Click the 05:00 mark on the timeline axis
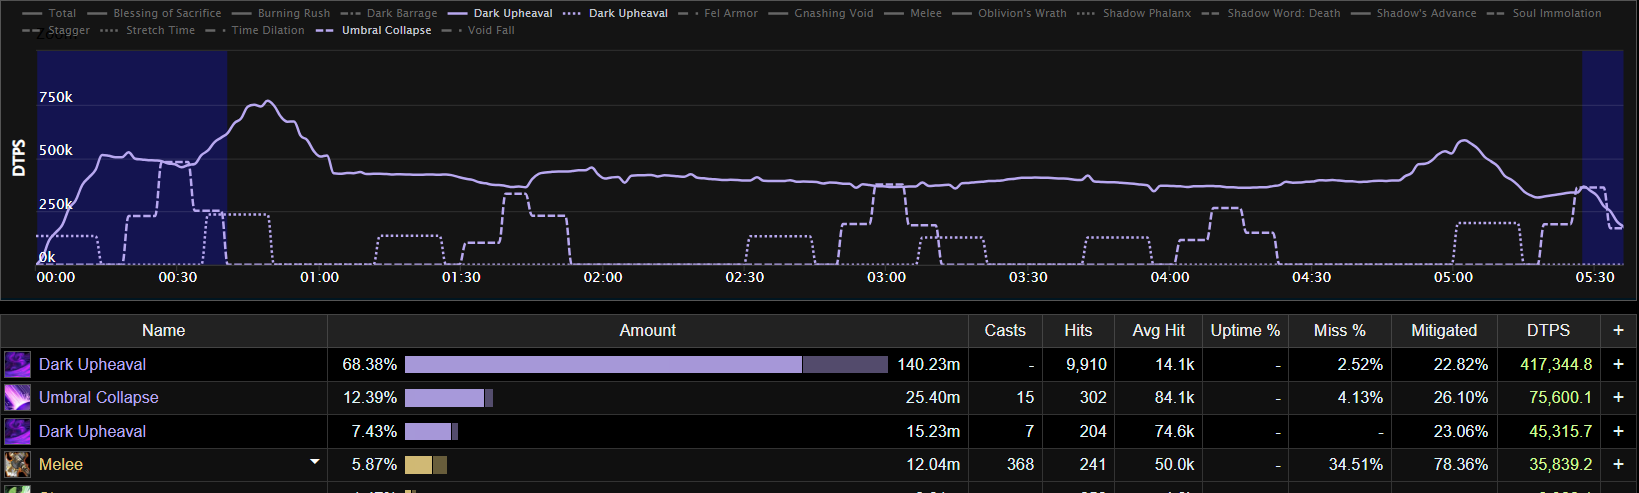The image size is (1639, 493). click(x=1454, y=277)
